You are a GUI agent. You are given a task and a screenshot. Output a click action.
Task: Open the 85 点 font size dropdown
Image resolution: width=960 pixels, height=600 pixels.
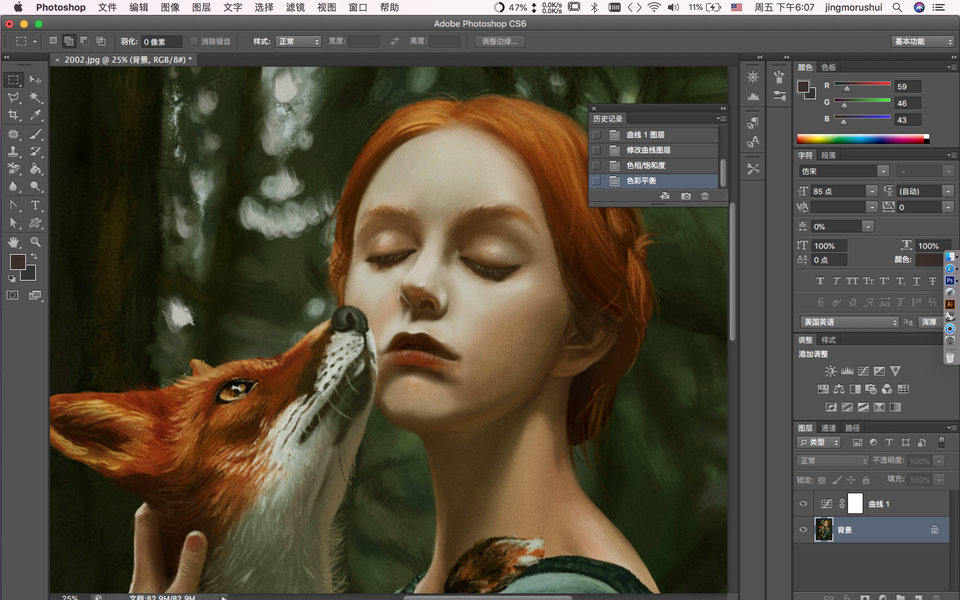pyautogui.click(x=871, y=191)
